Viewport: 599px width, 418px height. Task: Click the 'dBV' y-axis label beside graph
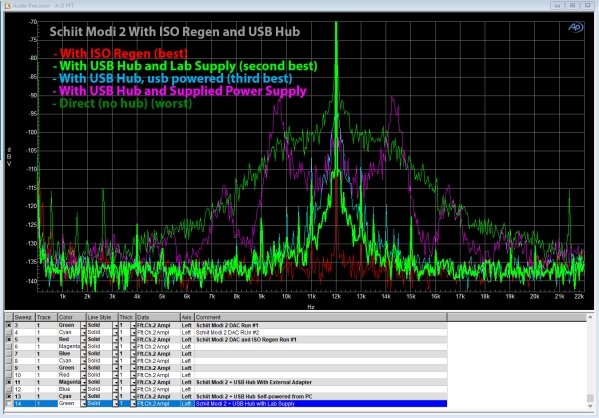pyautogui.click(x=8, y=157)
